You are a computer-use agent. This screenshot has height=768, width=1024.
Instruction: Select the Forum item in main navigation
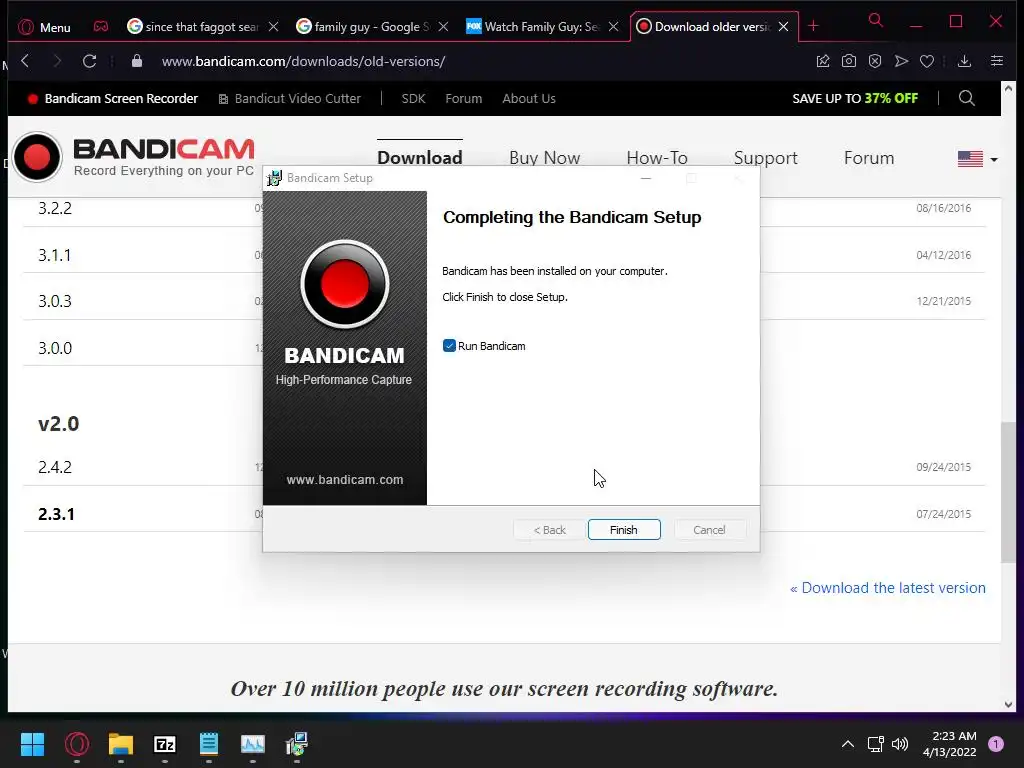click(869, 158)
